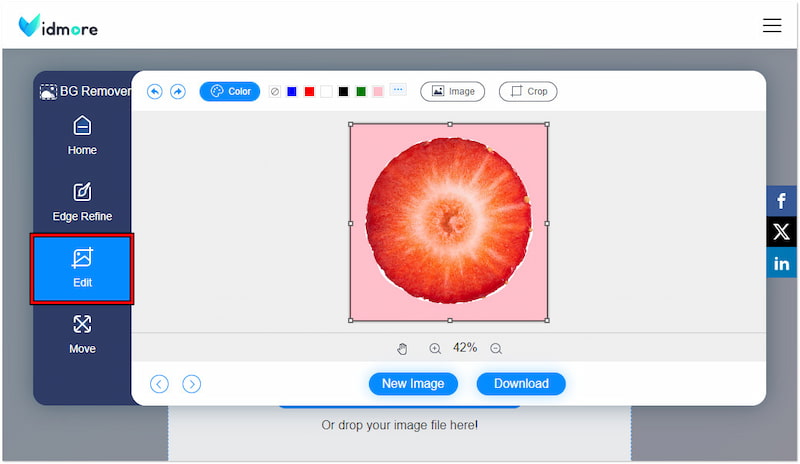Viewport: 800px width, 464px height.
Task: Choose the blue background color swatch
Action: [x=292, y=91]
